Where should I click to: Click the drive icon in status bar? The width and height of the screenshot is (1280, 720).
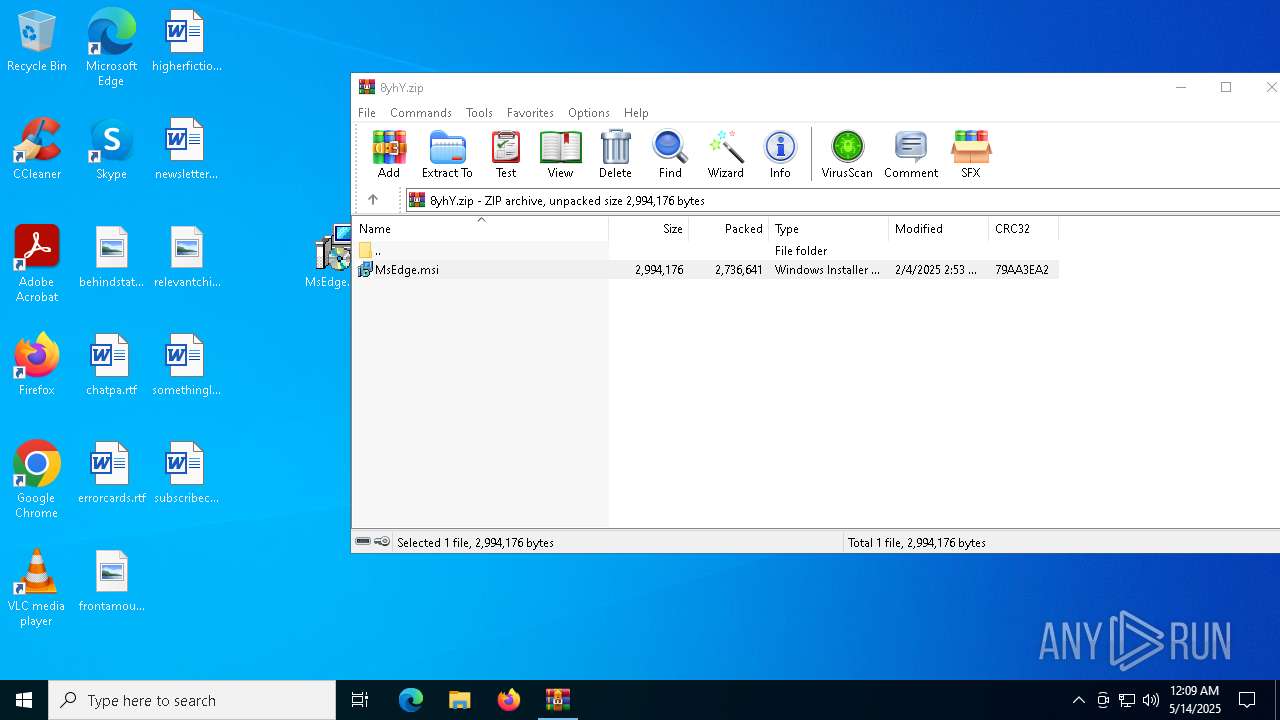(363, 542)
